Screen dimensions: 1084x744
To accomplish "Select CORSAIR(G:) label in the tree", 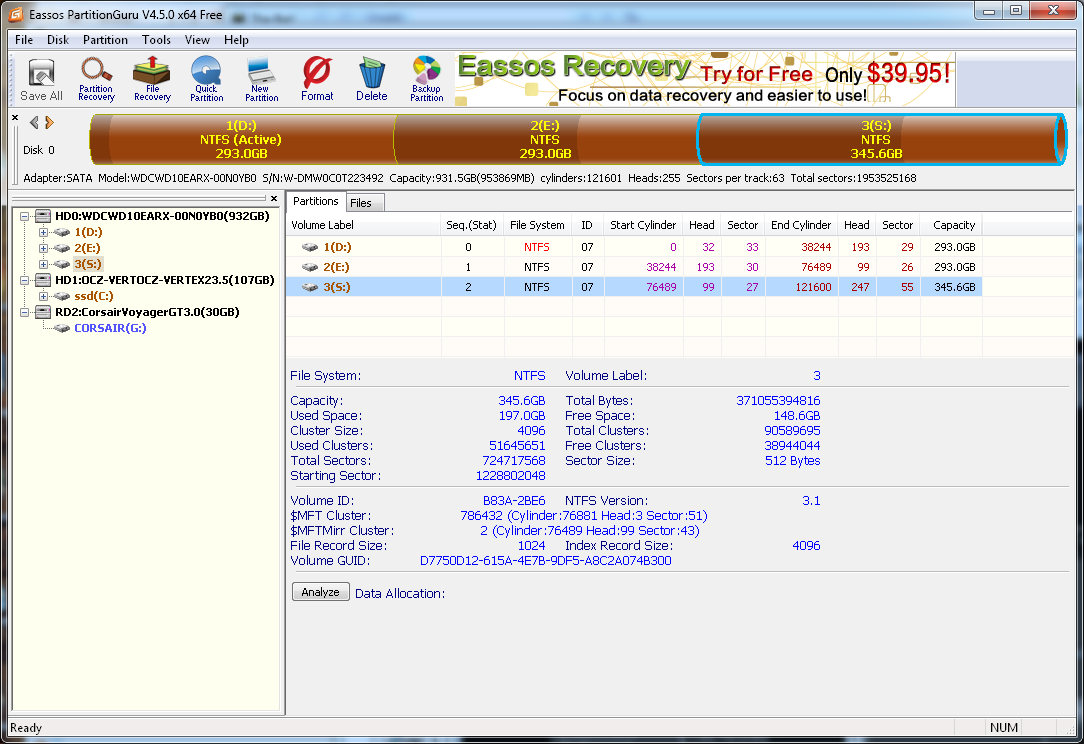I will (x=110, y=328).
